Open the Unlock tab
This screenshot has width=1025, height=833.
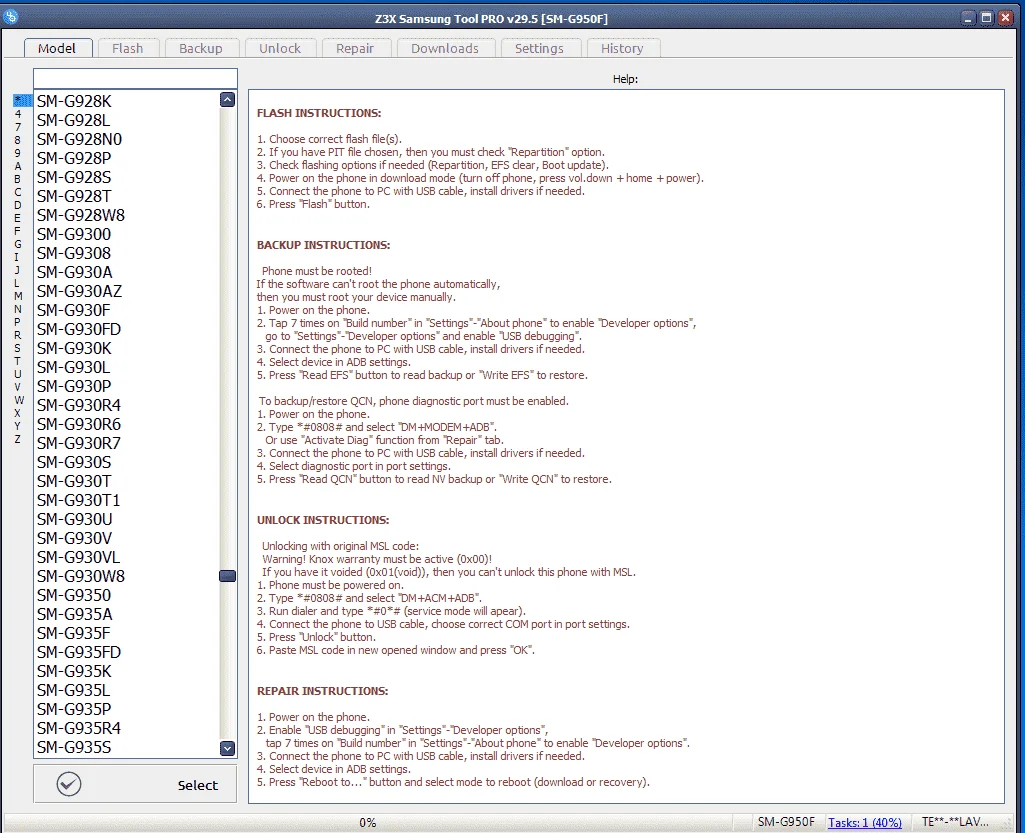pyautogui.click(x=280, y=48)
